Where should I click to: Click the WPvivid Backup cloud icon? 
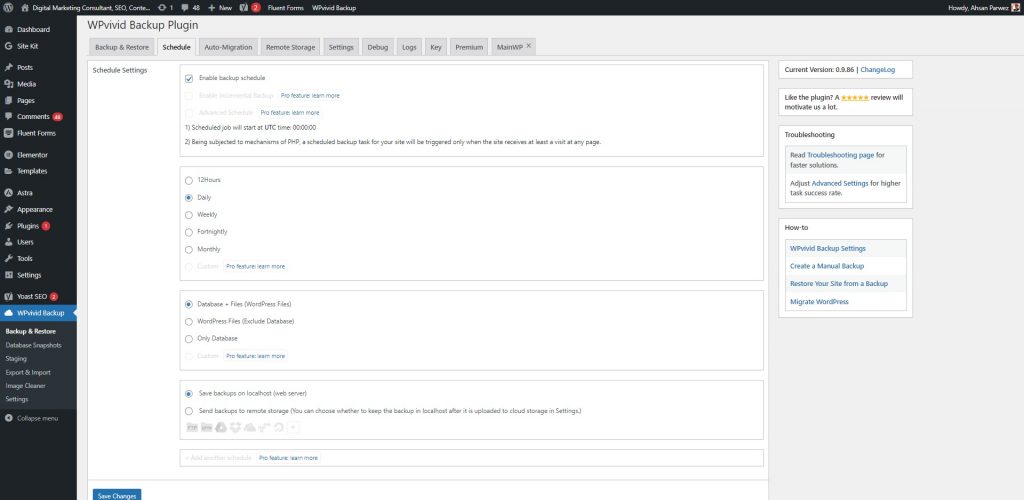8,313
